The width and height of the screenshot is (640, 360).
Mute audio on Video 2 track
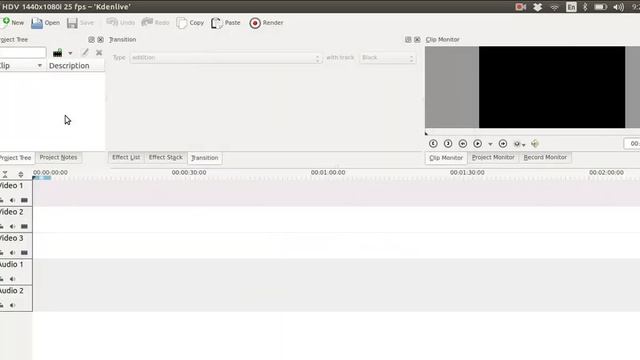[x=13, y=226]
